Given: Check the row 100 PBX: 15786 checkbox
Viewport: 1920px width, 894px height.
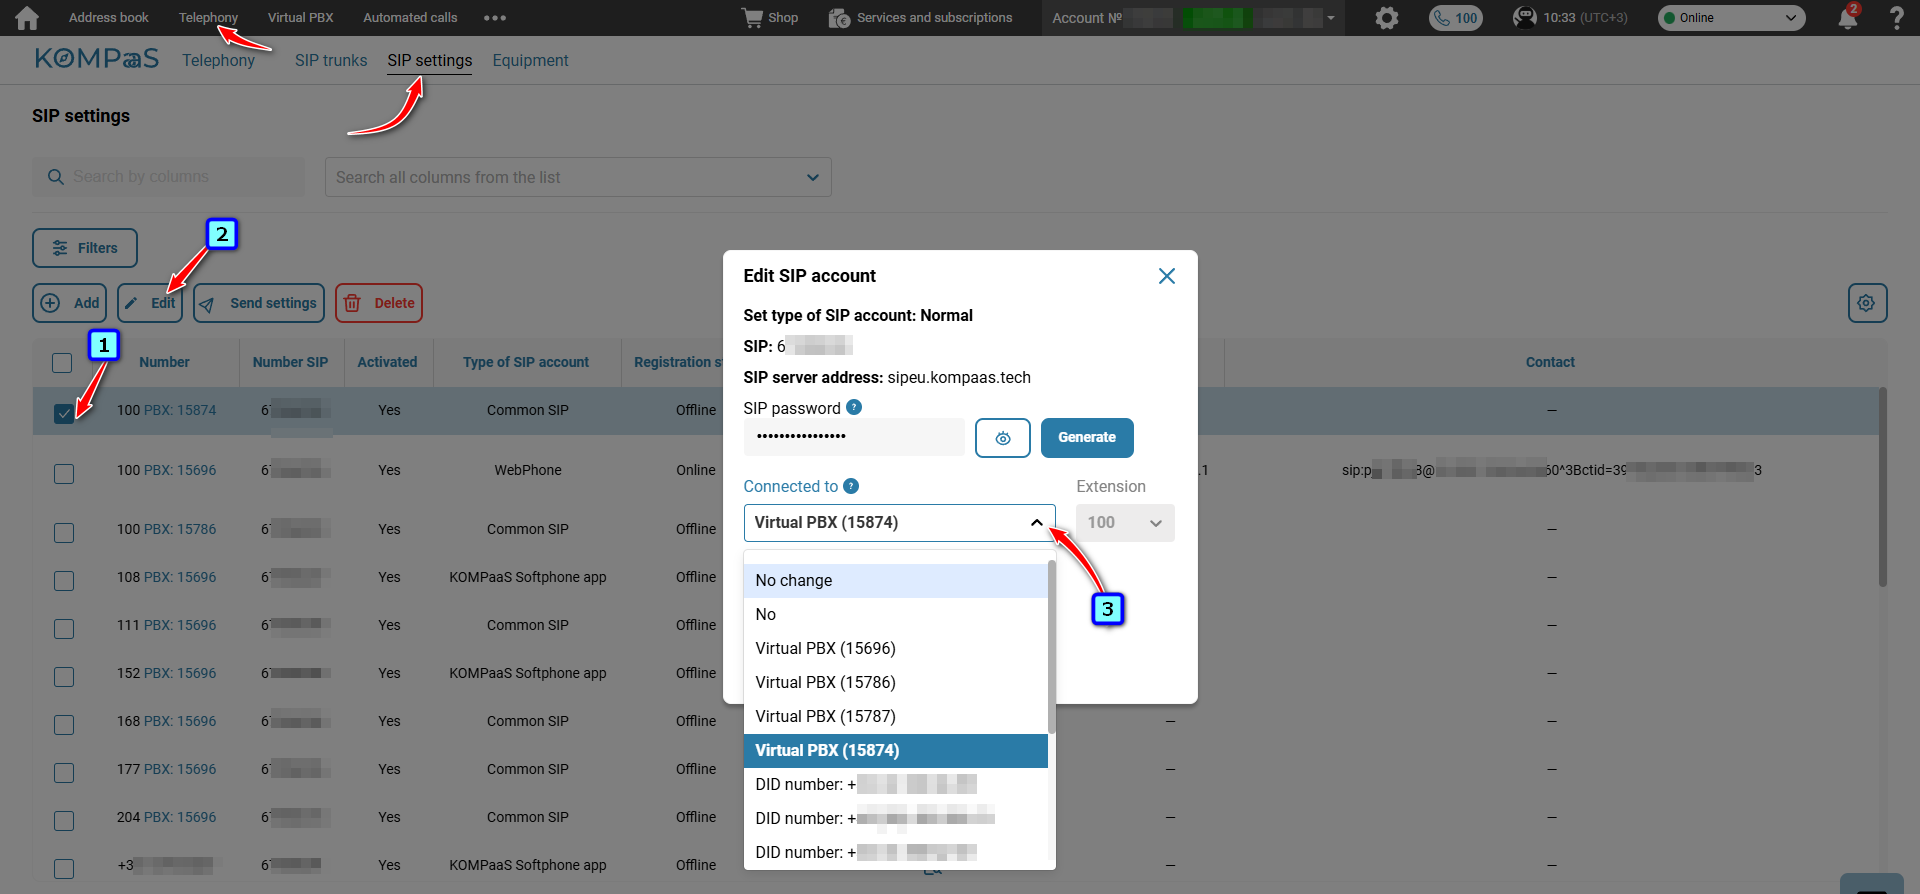Looking at the screenshot, I should point(64,533).
